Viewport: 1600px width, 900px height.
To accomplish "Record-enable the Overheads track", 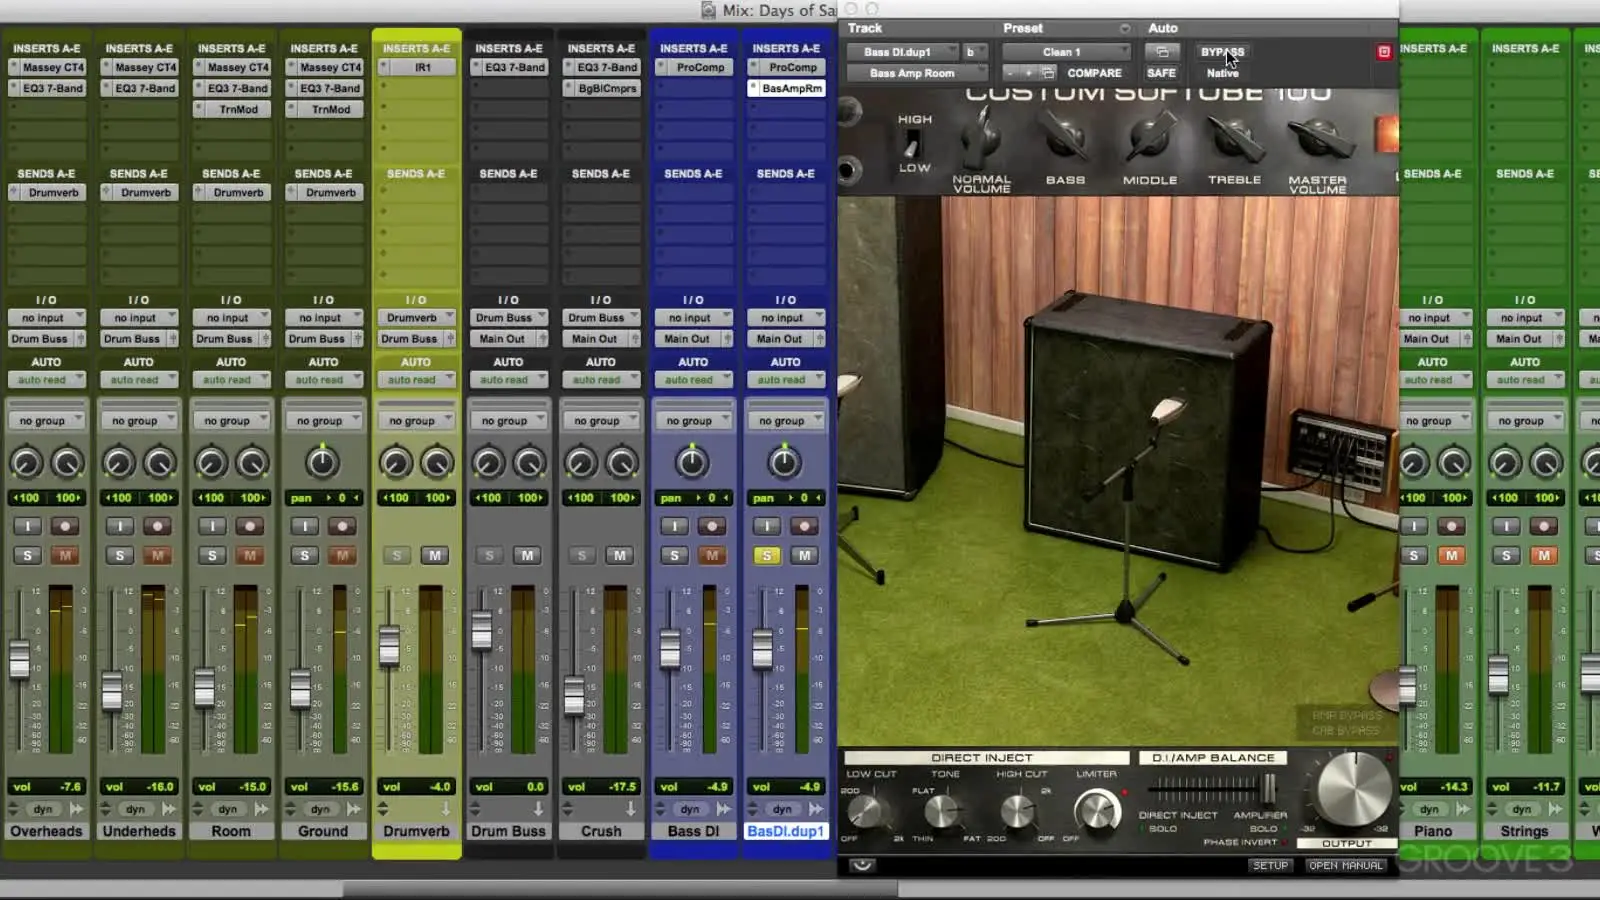I will (x=65, y=526).
